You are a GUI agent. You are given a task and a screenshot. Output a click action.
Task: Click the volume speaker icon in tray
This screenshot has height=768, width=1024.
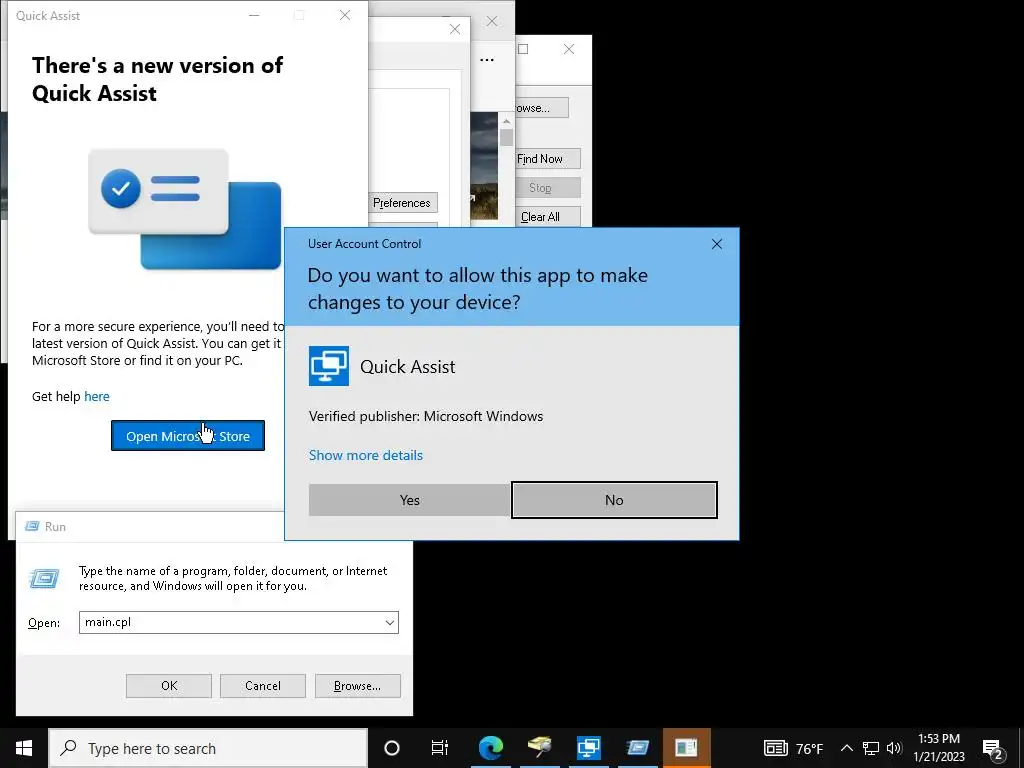(x=894, y=748)
